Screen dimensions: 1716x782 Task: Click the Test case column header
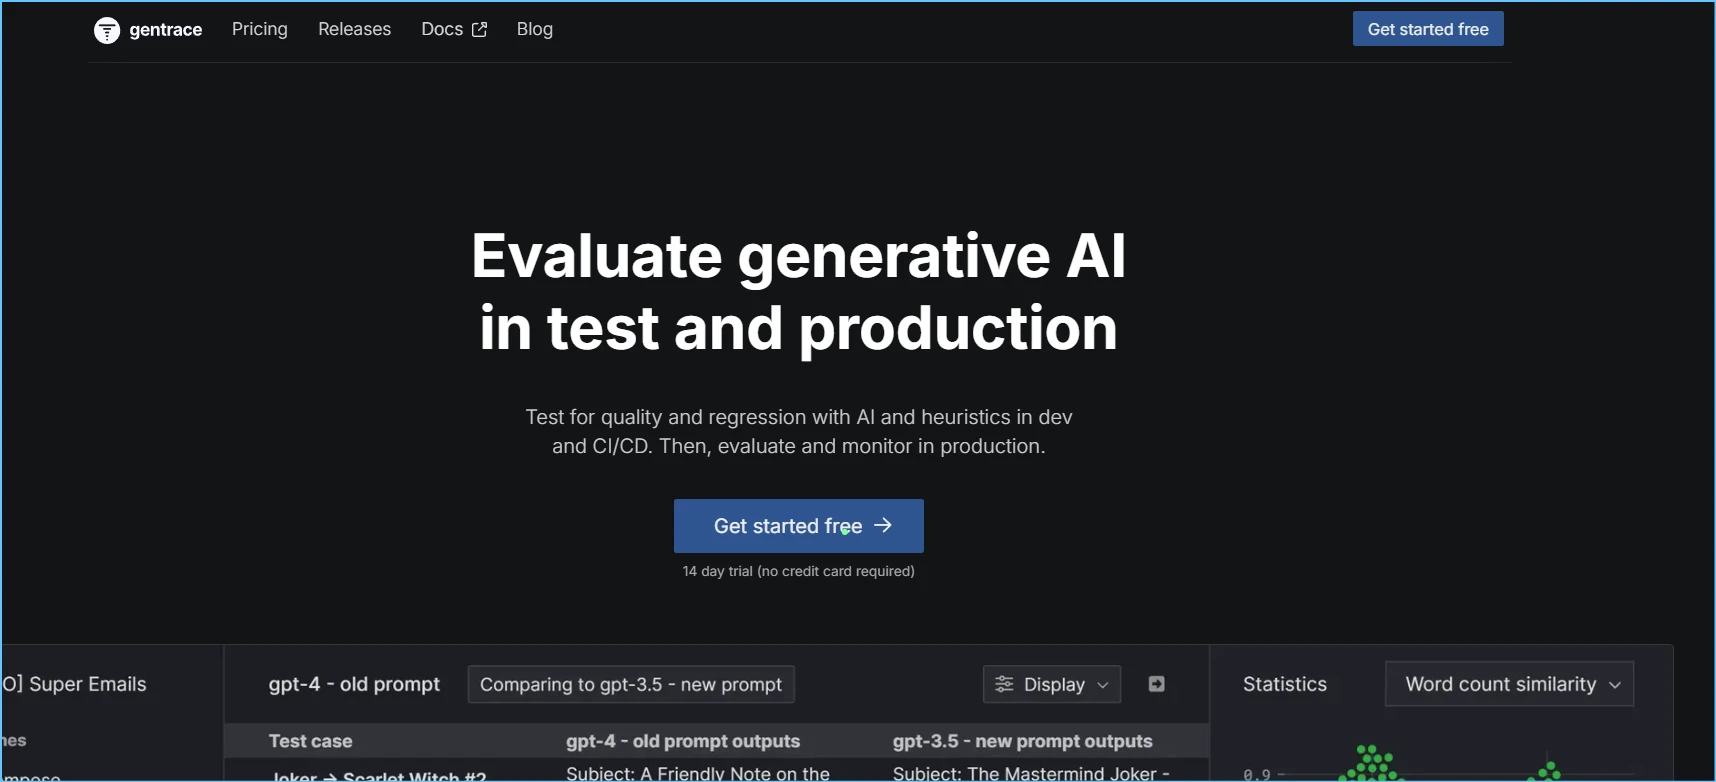click(310, 741)
